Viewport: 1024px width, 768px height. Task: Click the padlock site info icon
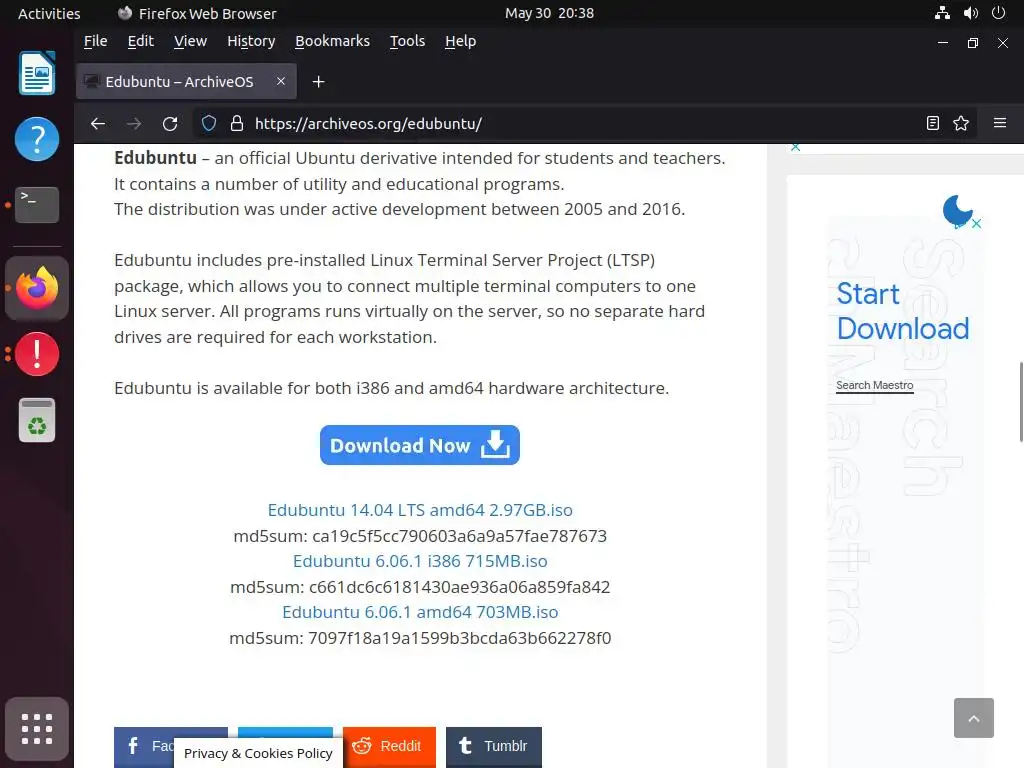pyautogui.click(x=237, y=123)
